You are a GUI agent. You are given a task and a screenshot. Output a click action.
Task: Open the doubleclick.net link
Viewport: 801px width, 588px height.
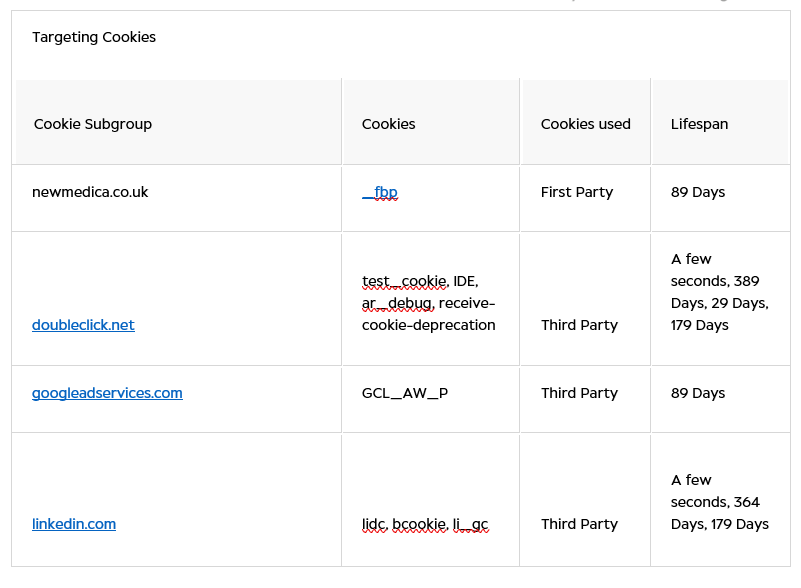[83, 325]
